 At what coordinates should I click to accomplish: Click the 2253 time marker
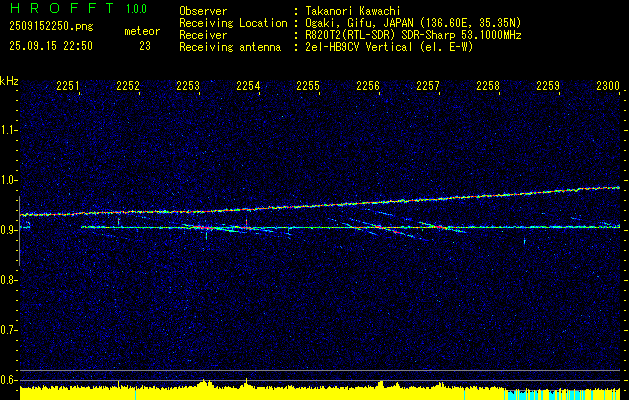pos(188,86)
